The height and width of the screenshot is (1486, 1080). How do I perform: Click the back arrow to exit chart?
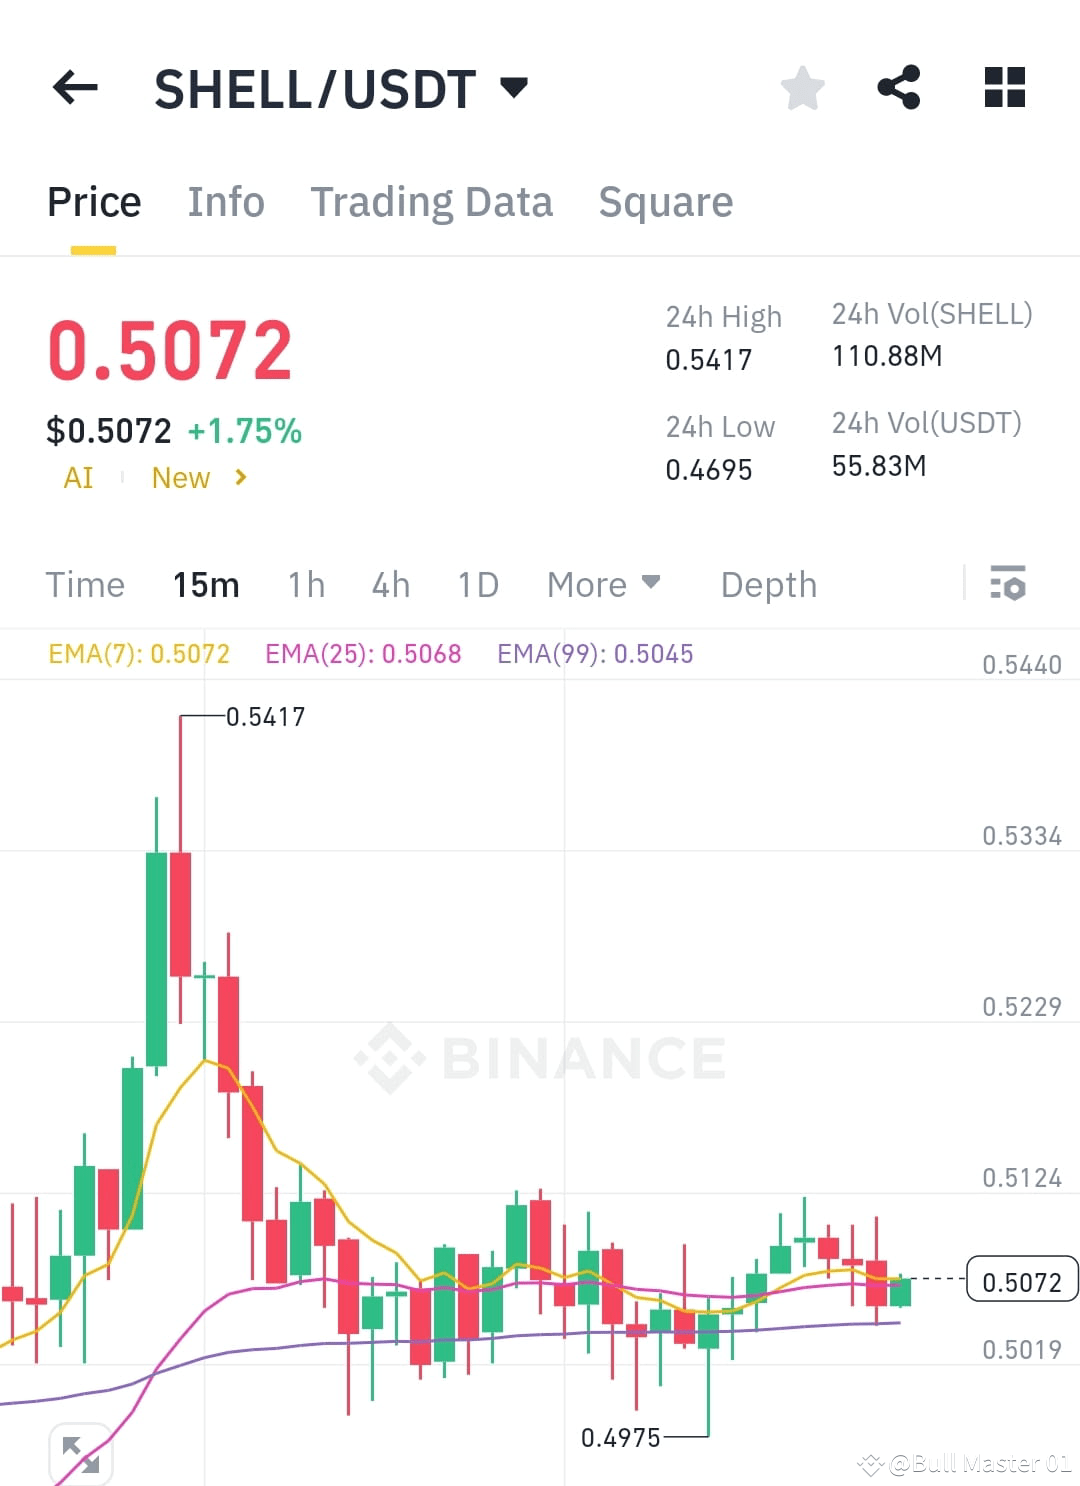pos(75,88)
